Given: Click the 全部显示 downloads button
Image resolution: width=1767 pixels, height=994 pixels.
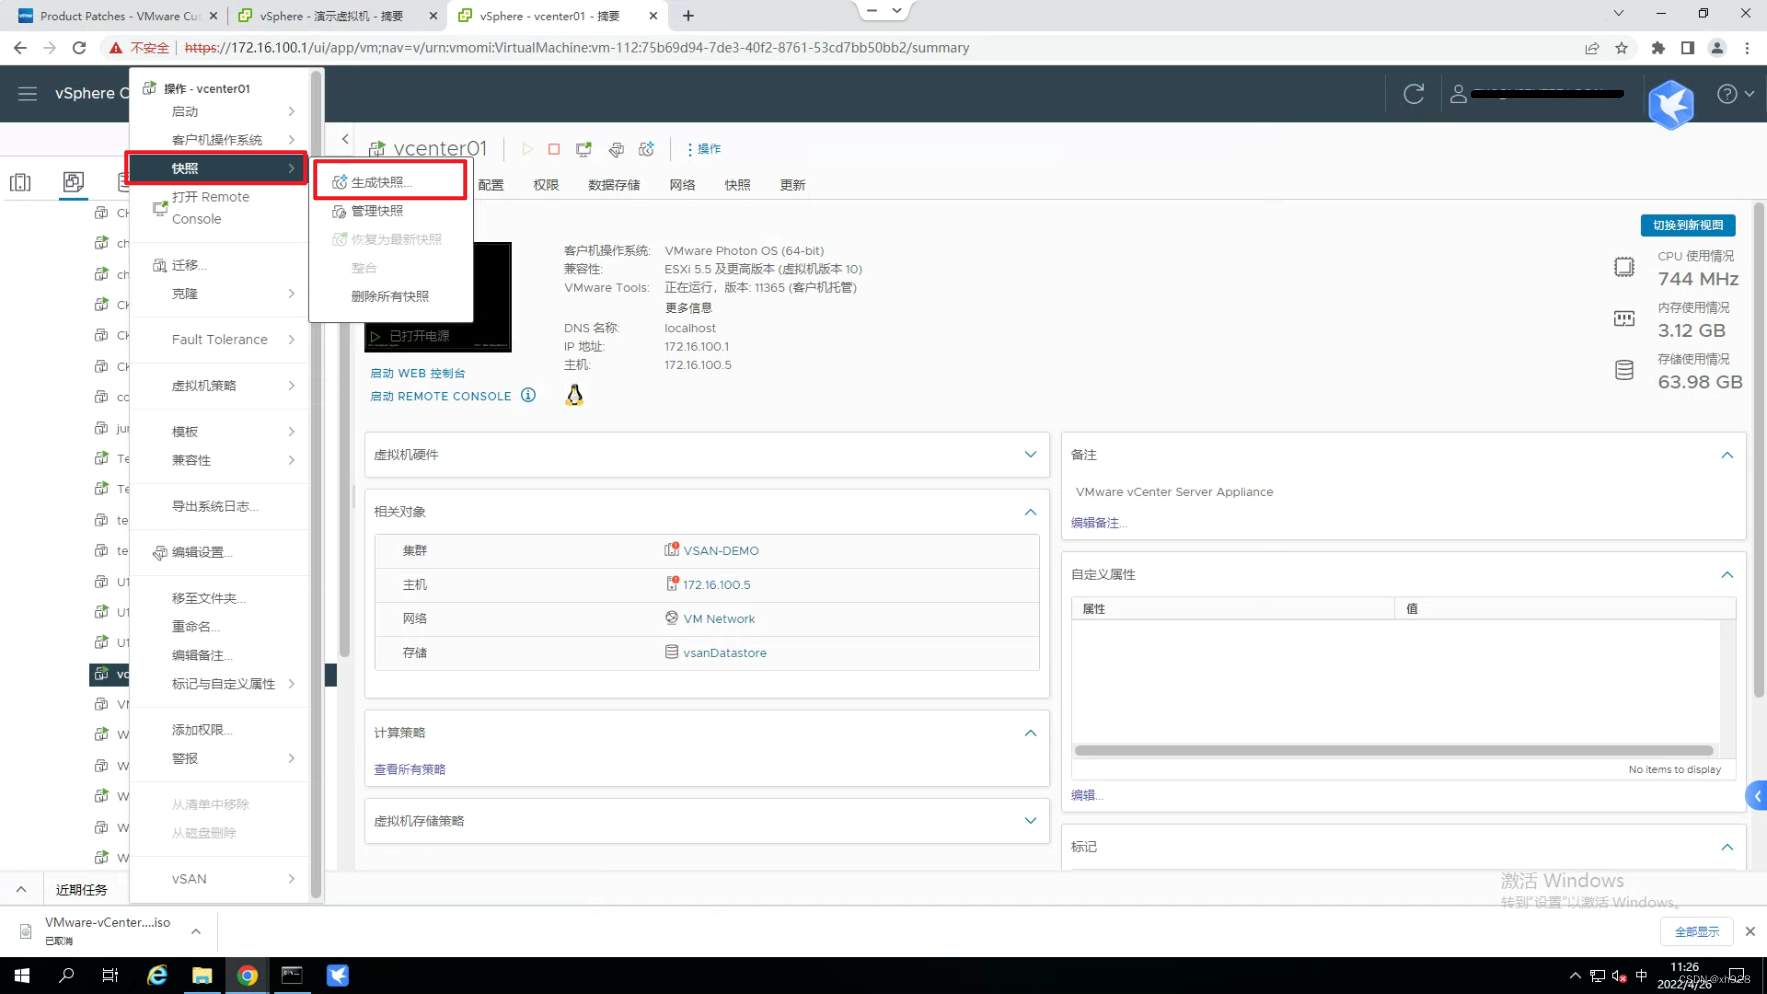Looking at the screenshot, I should tap(1696, 931).
